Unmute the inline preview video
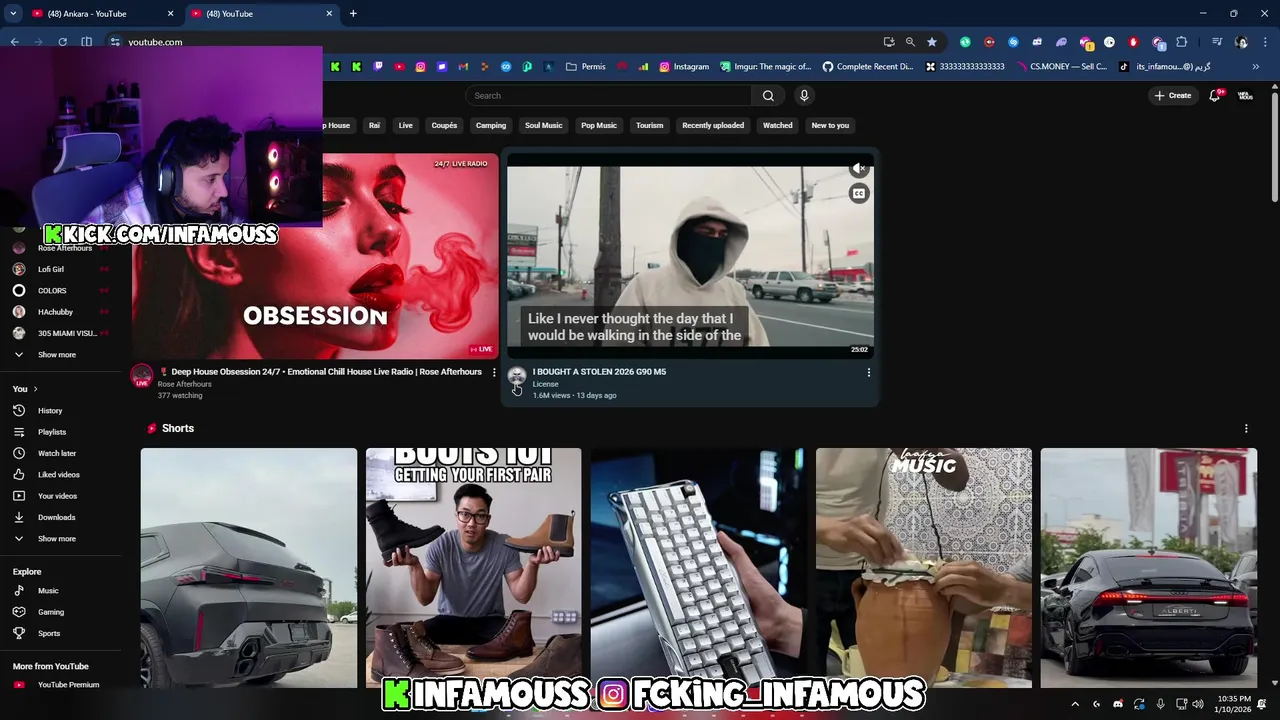The width and height of the screenshot is (1280, 720). (859, 169)
